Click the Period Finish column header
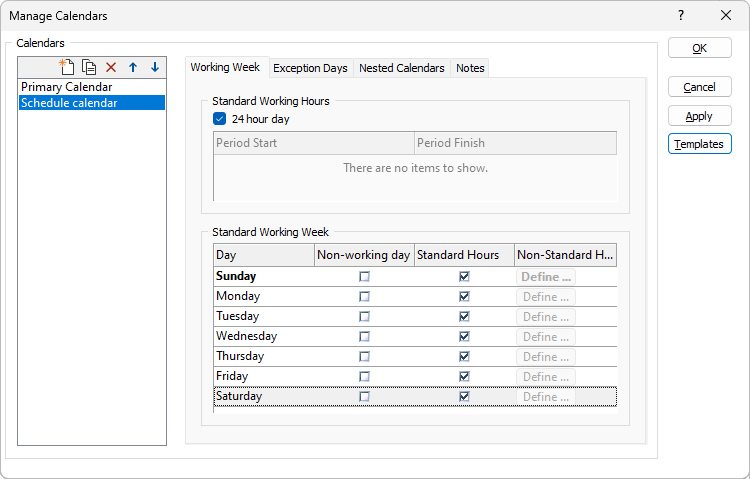 pos(516,143)
